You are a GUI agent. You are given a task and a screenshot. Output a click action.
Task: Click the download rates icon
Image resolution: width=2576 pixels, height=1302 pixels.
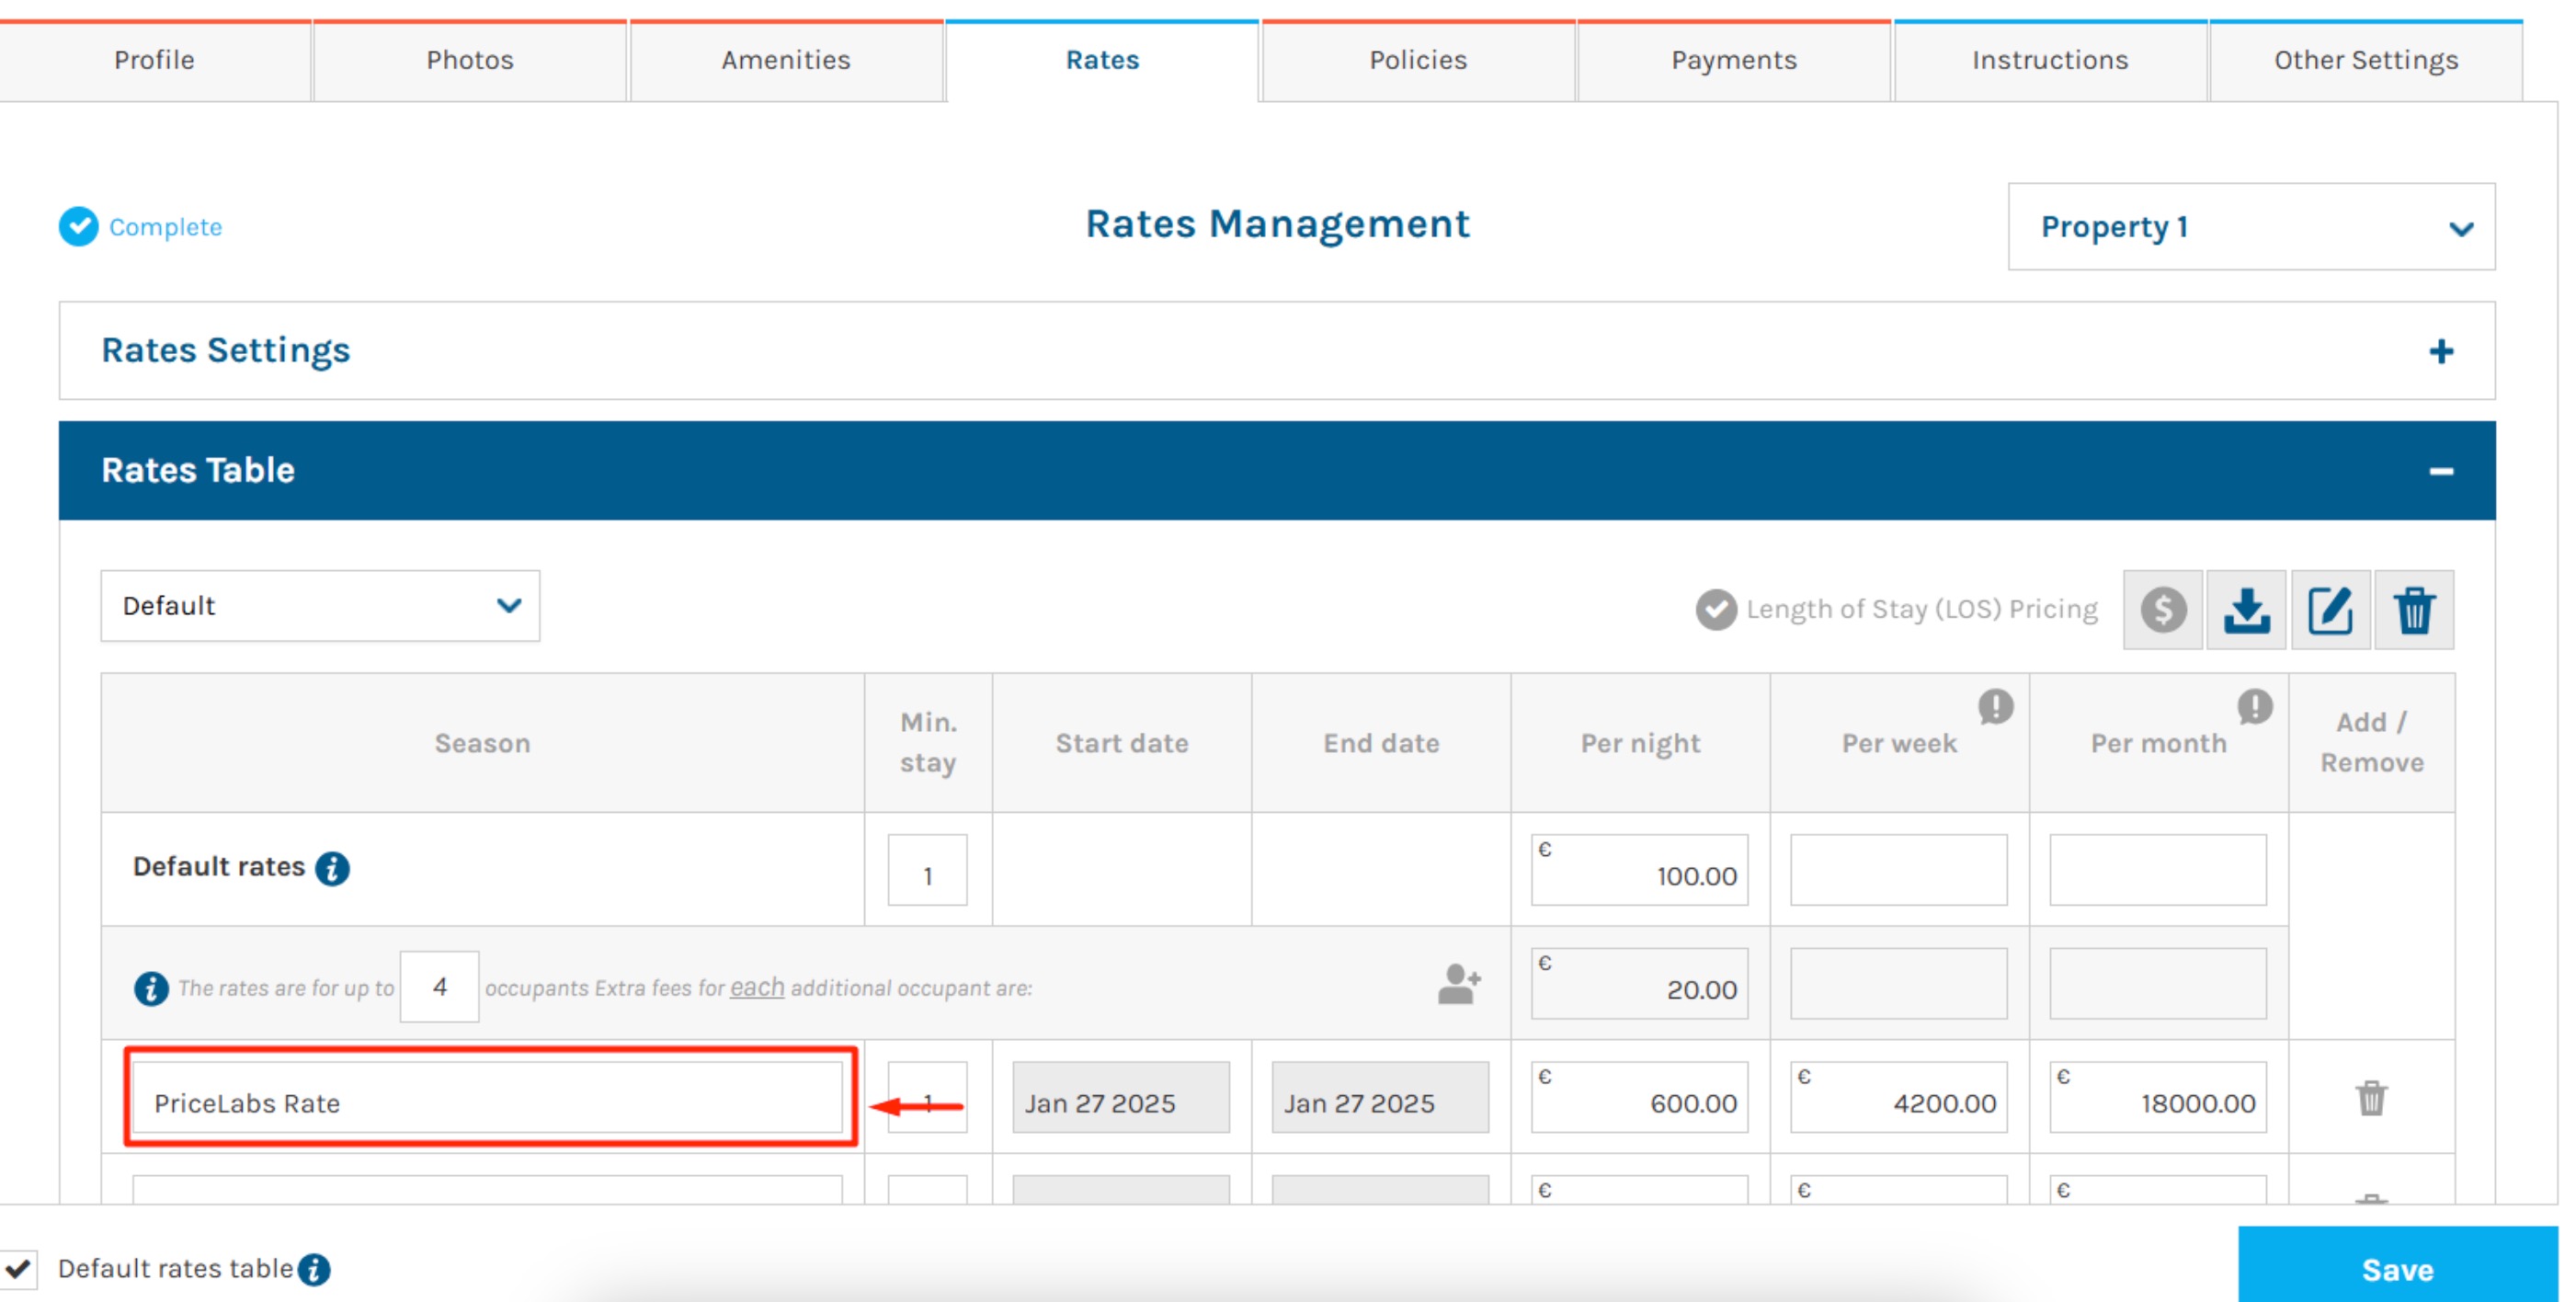click(x=2245, y=609)
